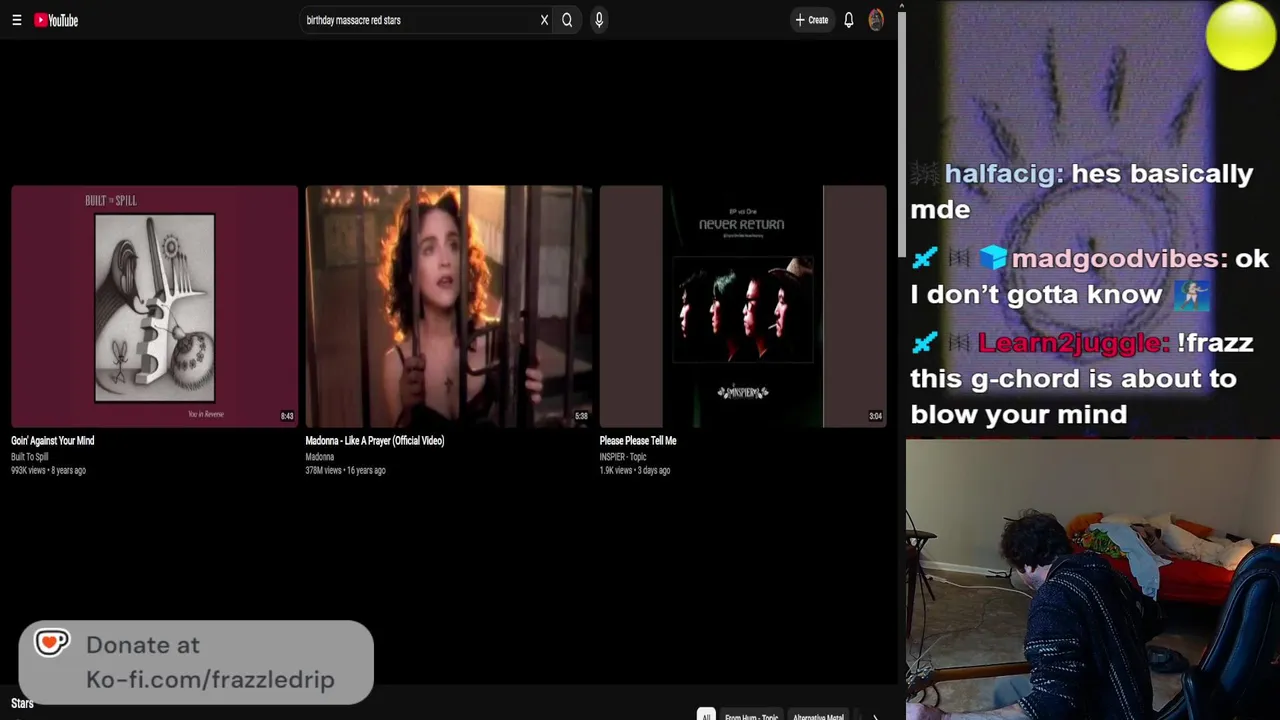Click the '5:38' duration badge
The image size is (1280, 720).
click(x=581, y=416)
